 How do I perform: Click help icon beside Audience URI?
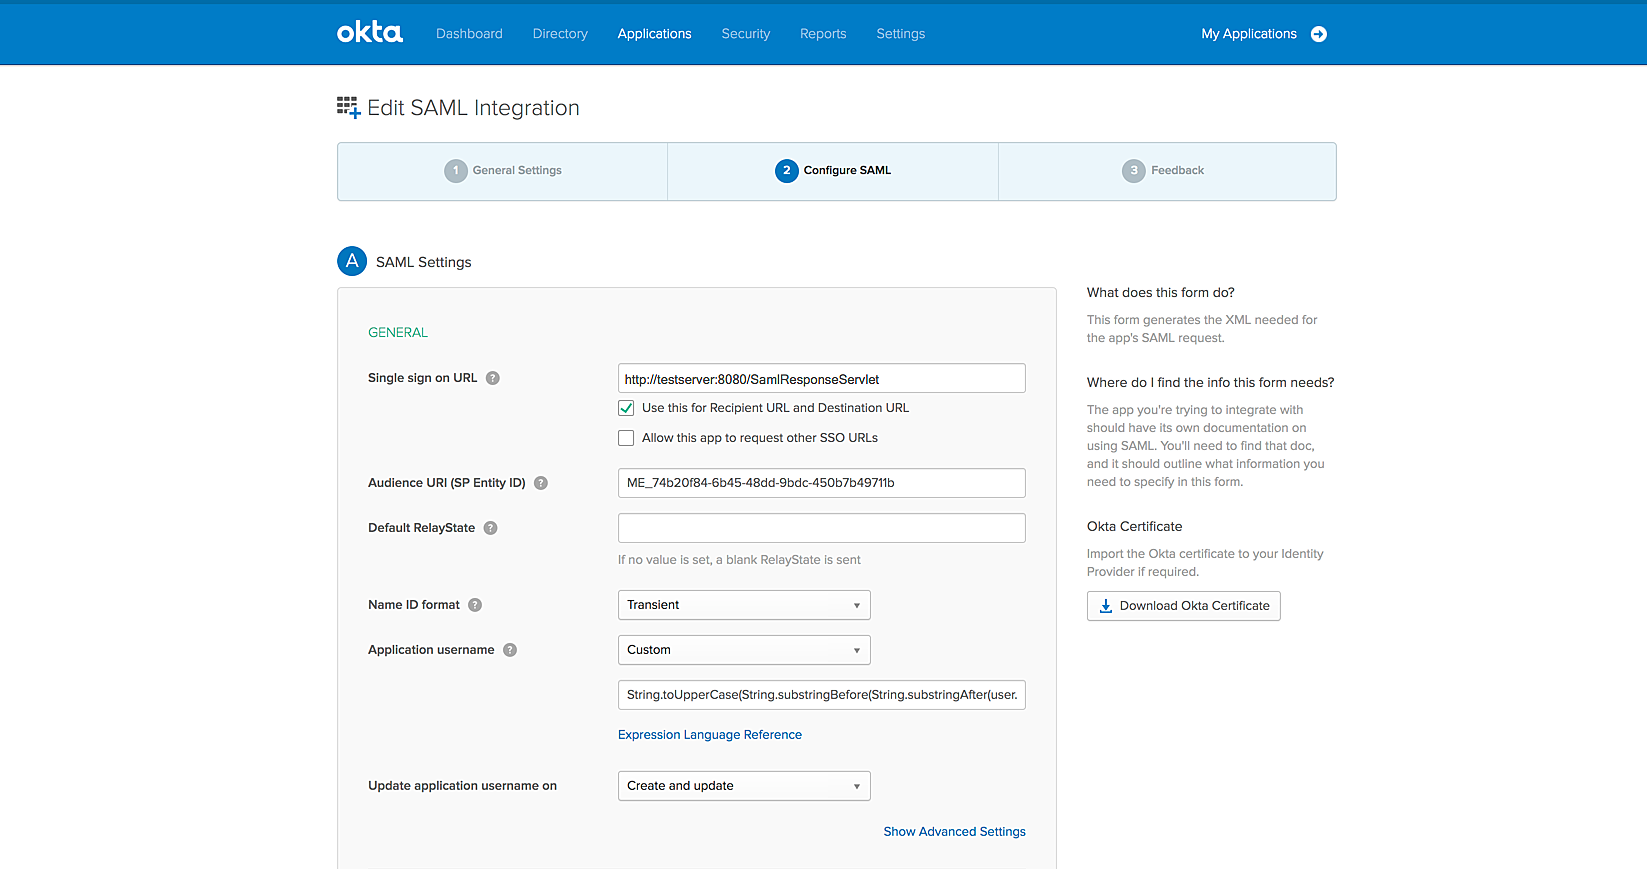click(x=541, y=483)
